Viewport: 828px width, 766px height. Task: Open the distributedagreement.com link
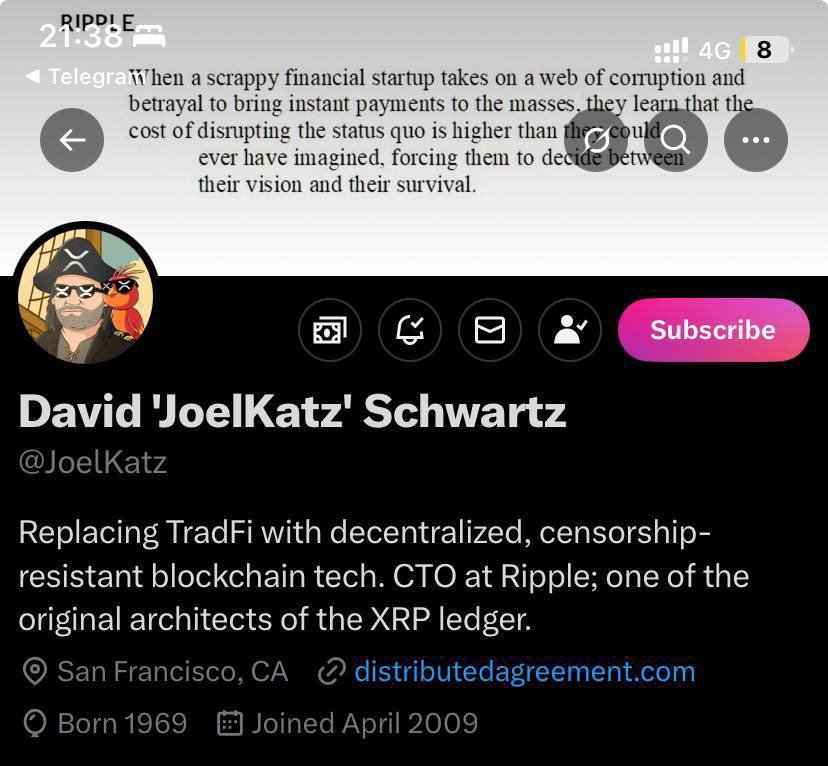pos(524,671)
